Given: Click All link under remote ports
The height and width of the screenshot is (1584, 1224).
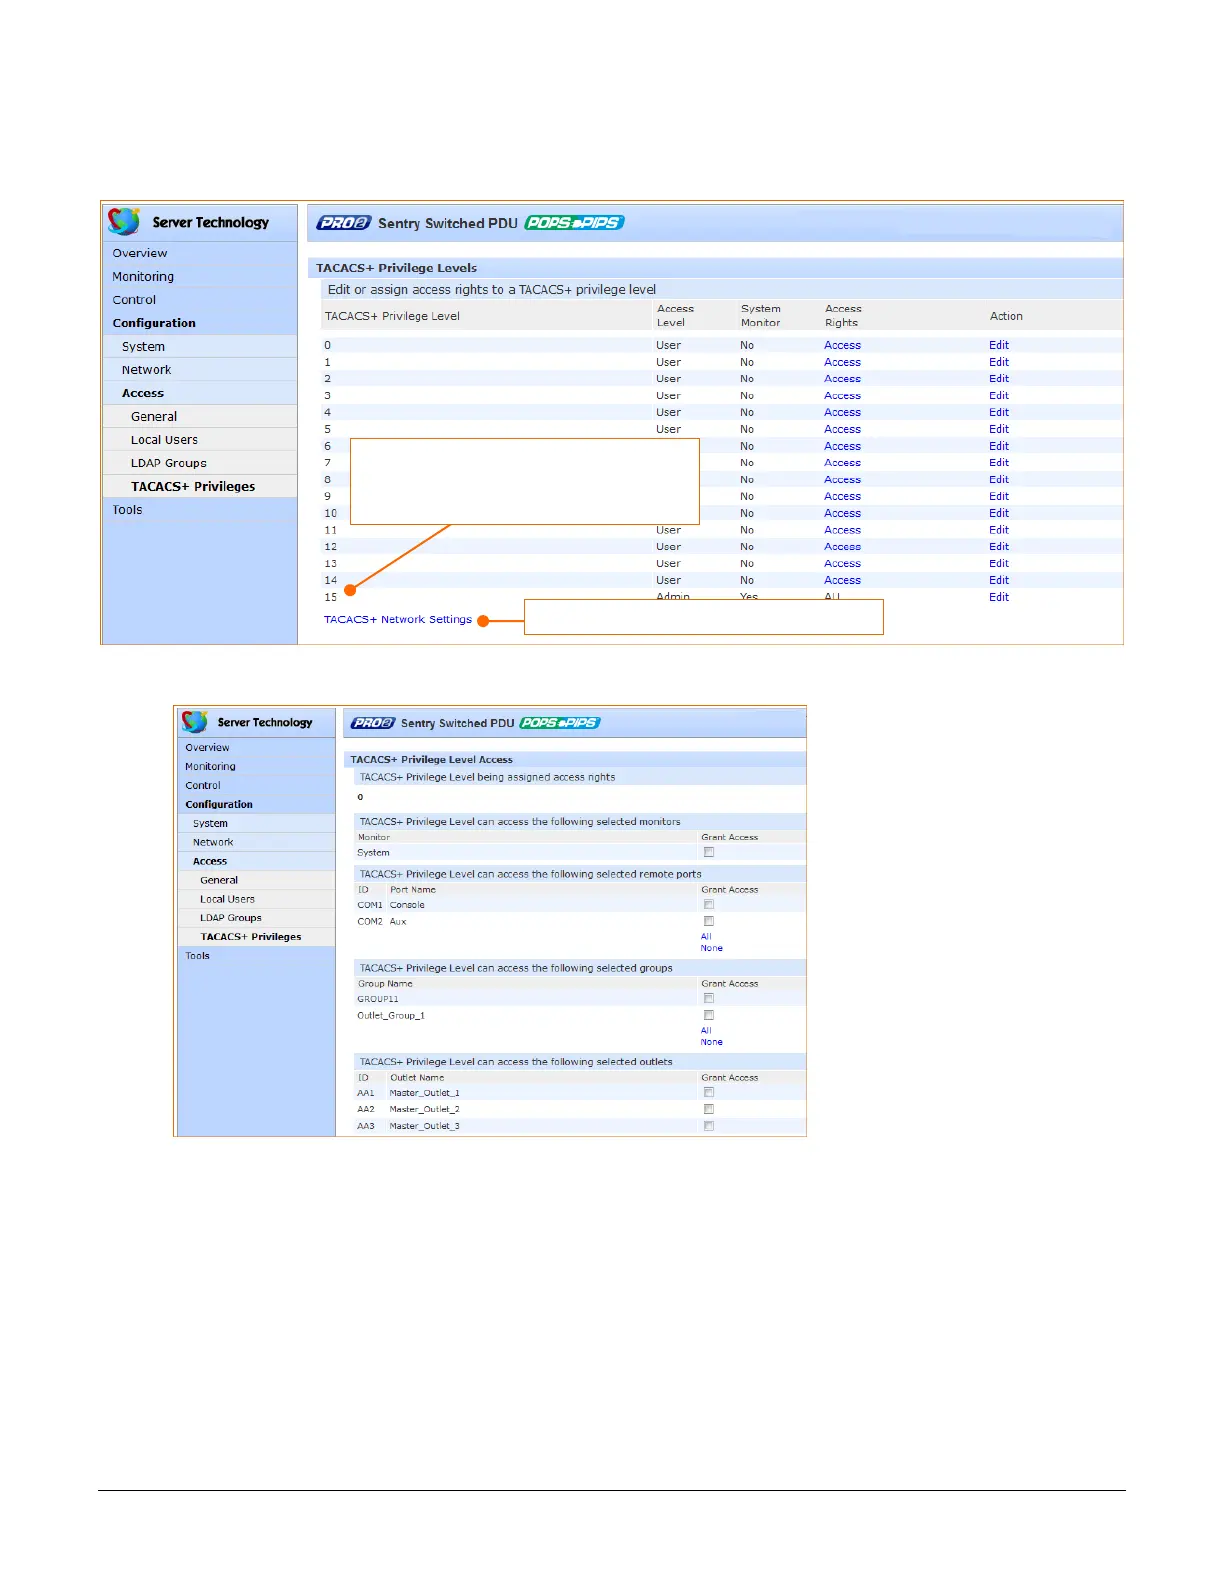Looking at the screenshot, I should pyautogui.click(x=706, y=937).
